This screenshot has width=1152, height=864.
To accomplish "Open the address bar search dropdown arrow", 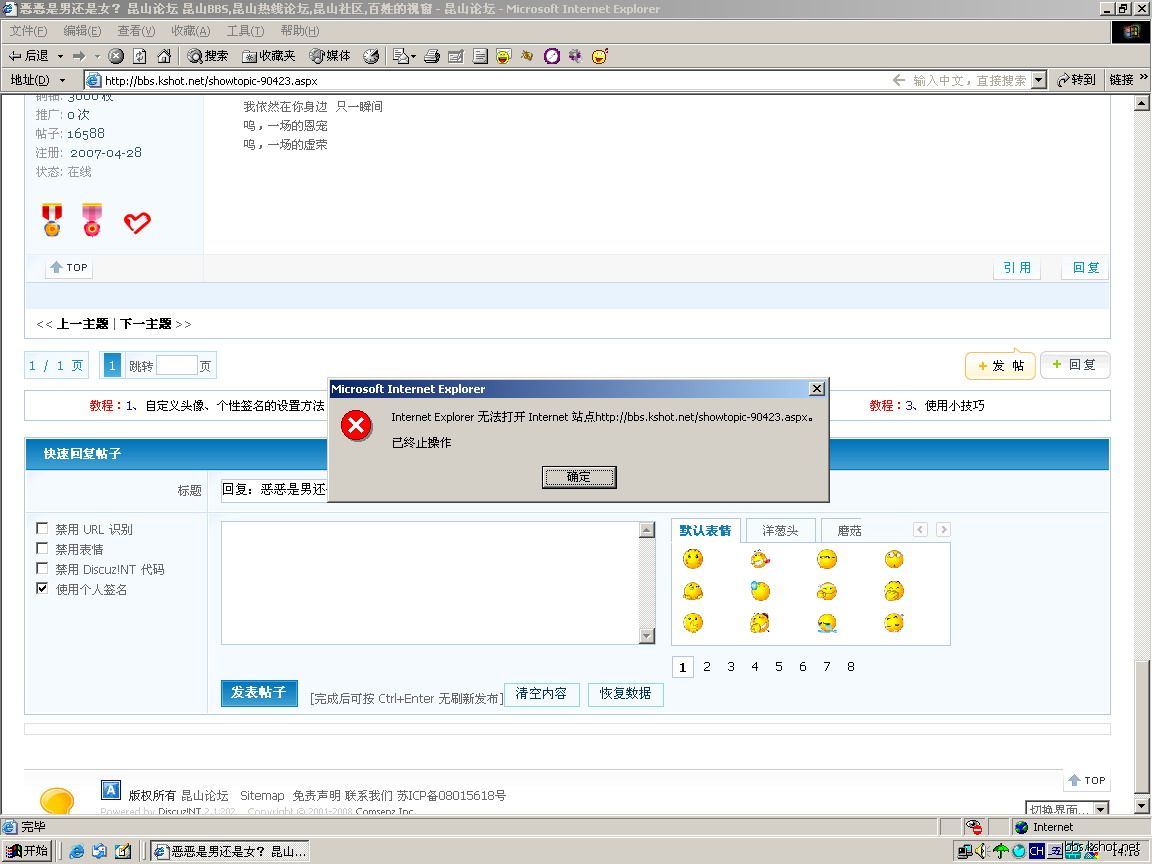I will (1039, 80).
